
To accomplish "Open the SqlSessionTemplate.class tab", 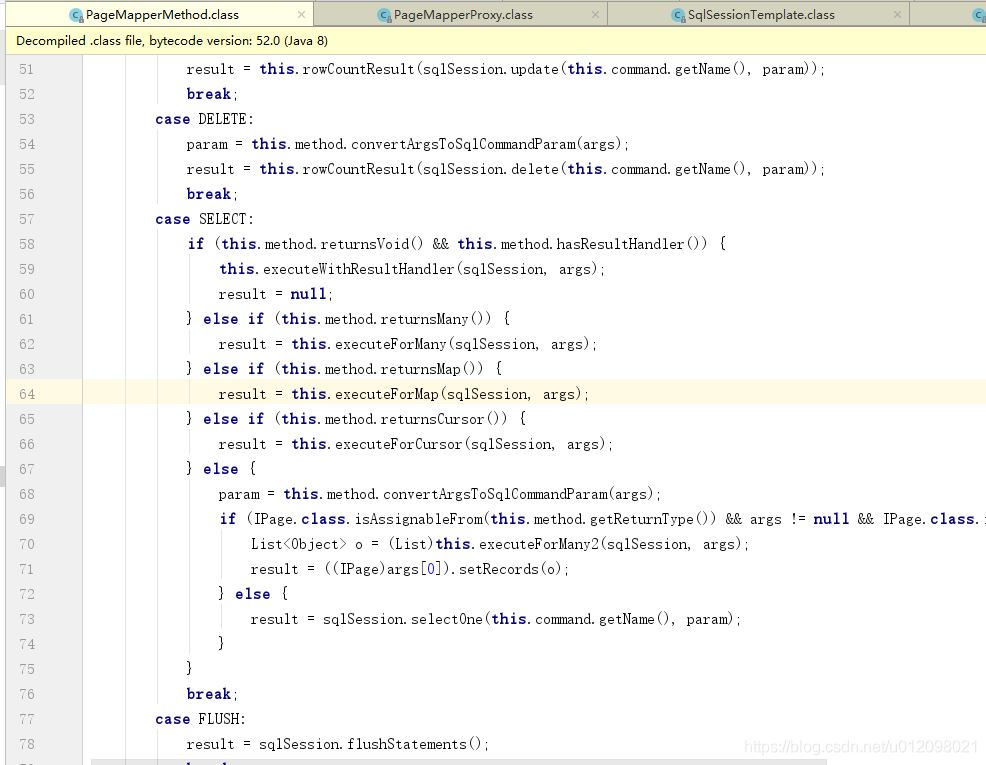I will click(761, 15).
